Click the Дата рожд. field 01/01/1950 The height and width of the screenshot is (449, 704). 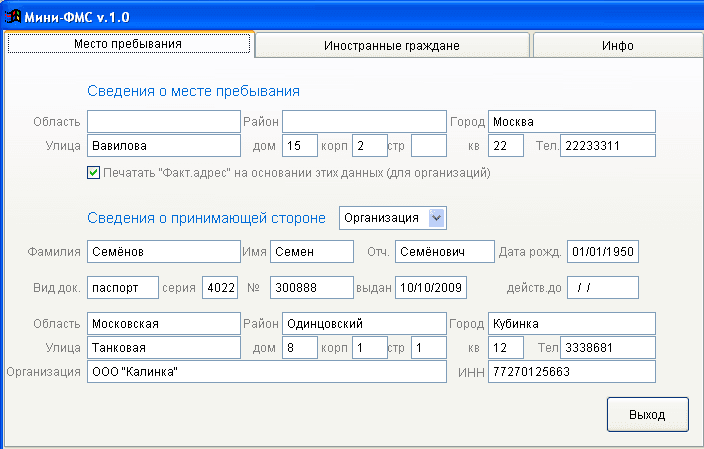pos(603,251)
